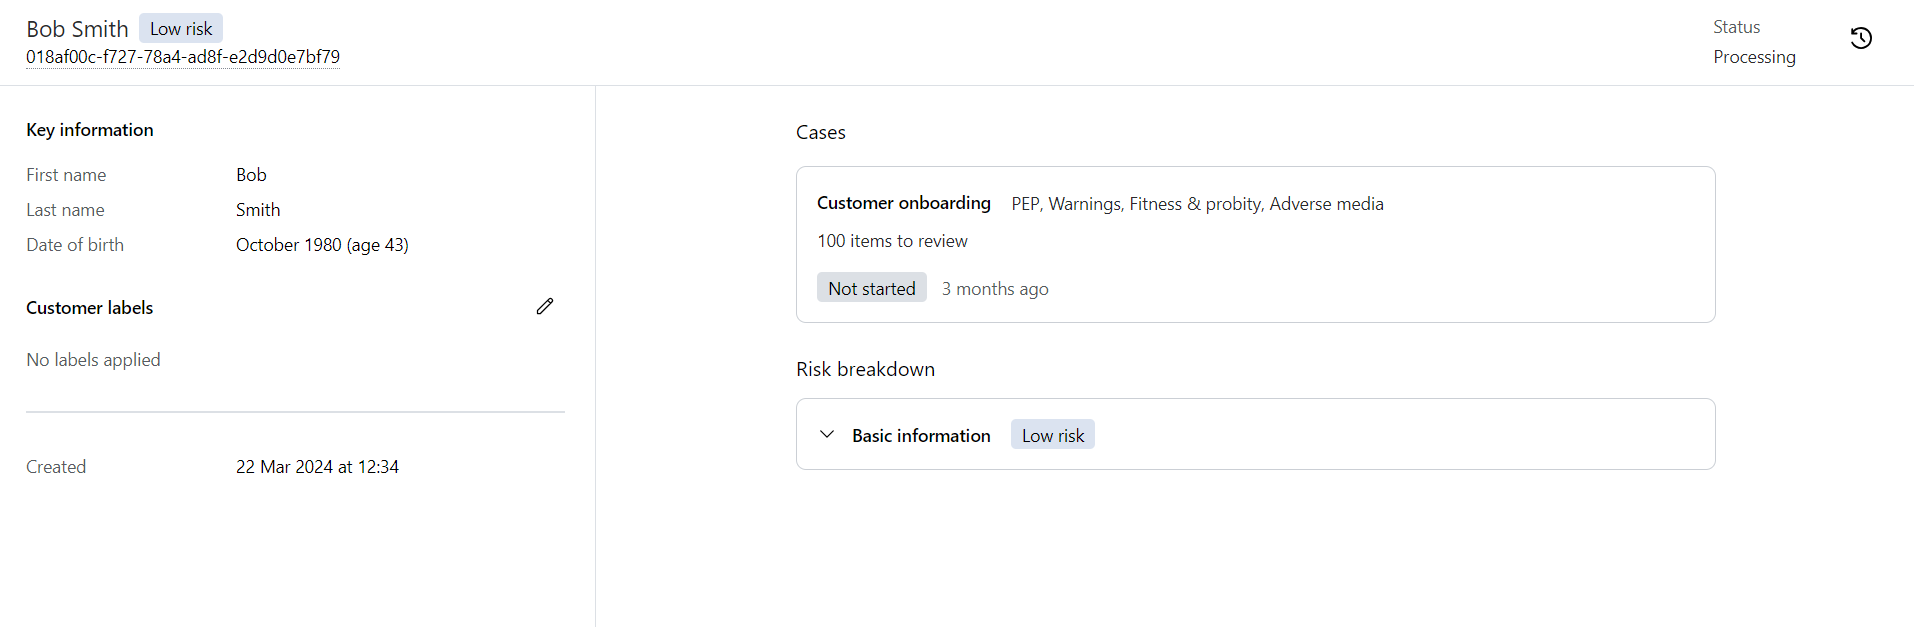Click the Not started status badge
This screenshot has width=1914, height=627.
click(871, 288)
